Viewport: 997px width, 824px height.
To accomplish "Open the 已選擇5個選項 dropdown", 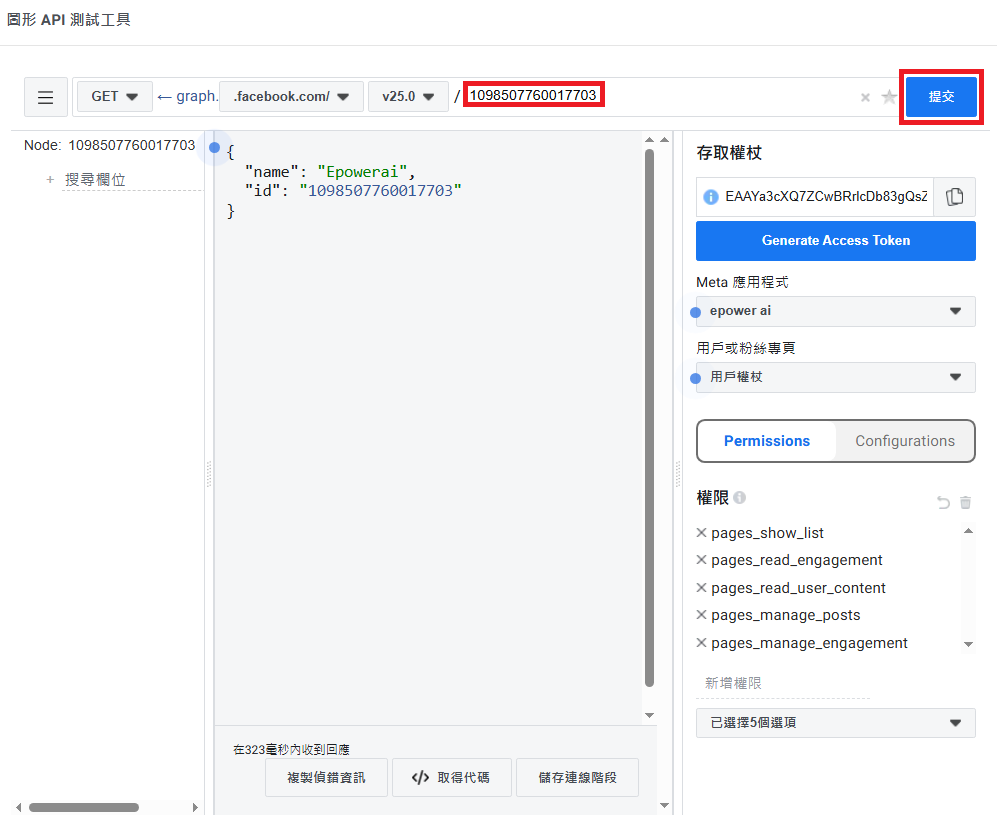I will tap(835, 723).
